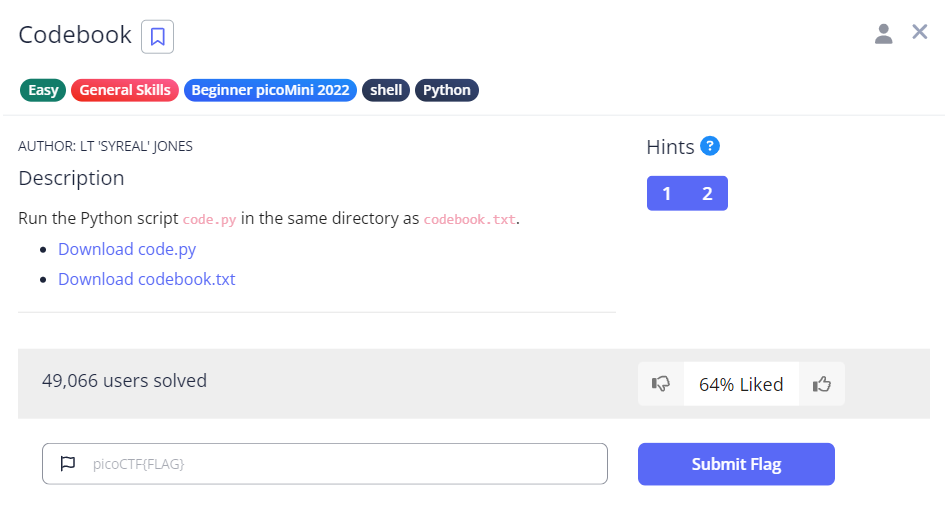
Task: Download code.py file
Action: point(127,249)
